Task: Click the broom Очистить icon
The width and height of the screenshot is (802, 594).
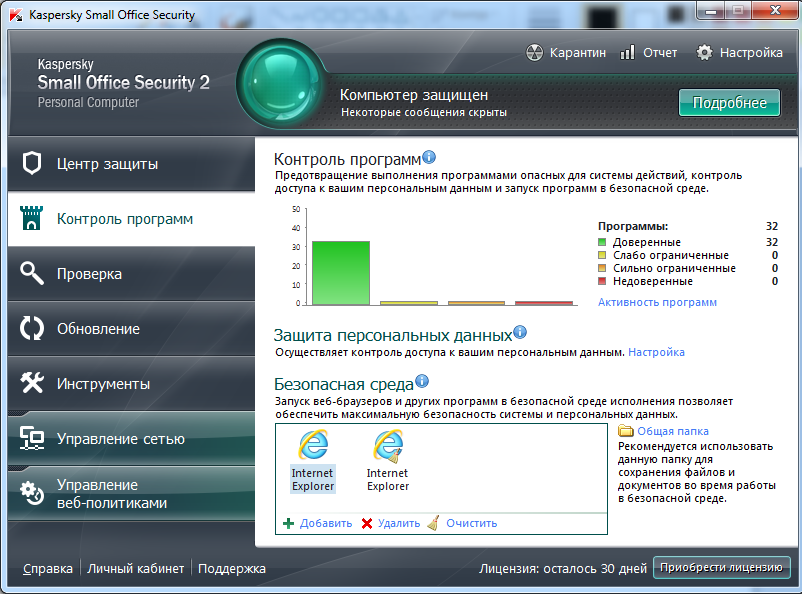Action: coord(433,523)
